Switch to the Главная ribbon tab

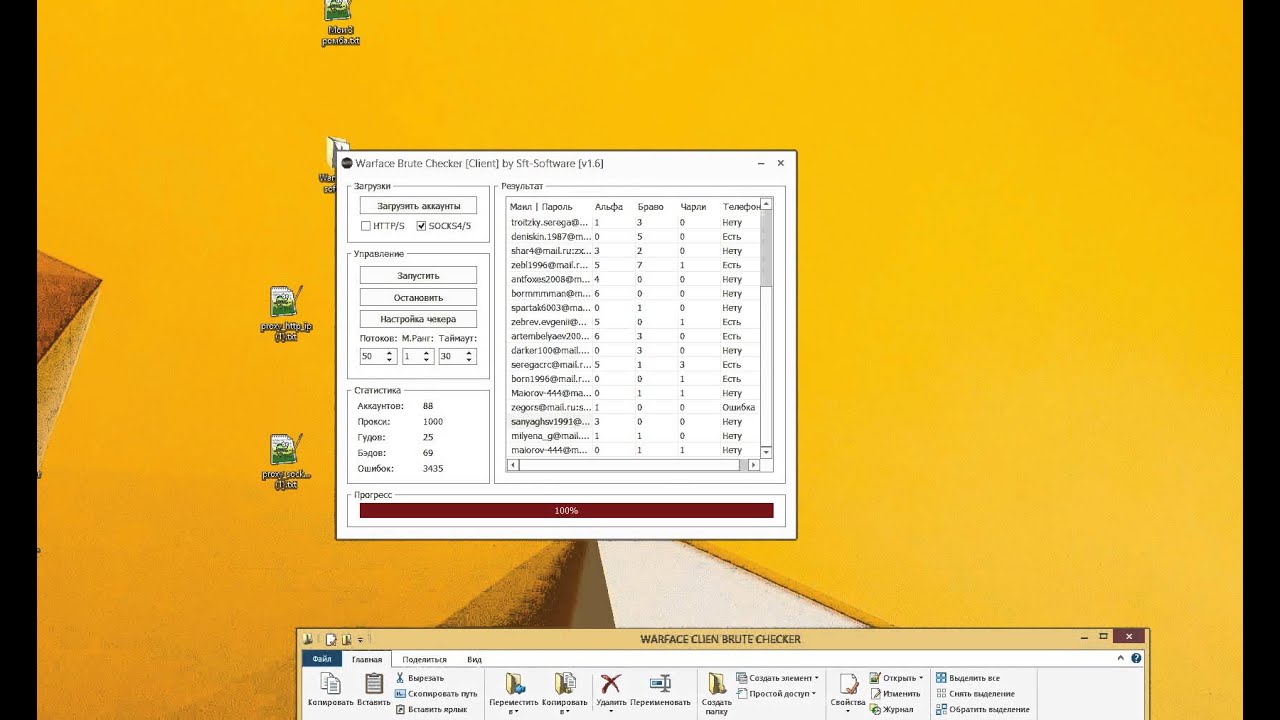coord(367,660)
